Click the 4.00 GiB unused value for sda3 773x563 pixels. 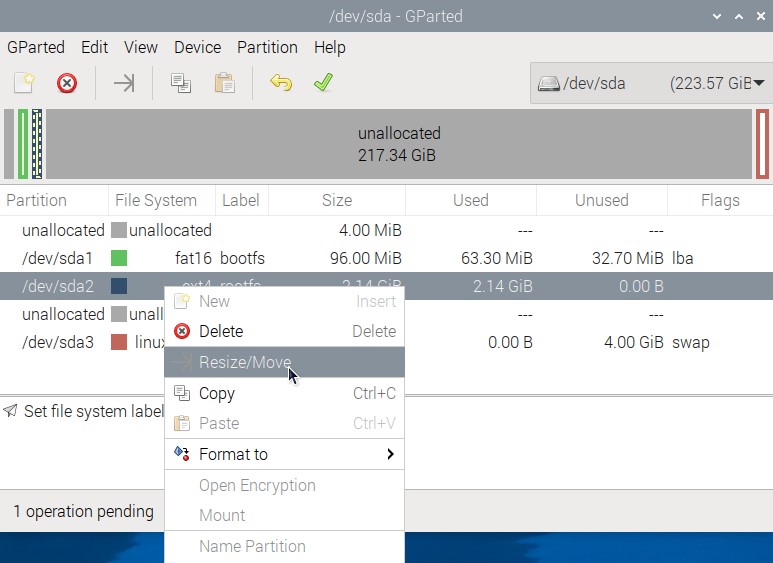point(634,342)
